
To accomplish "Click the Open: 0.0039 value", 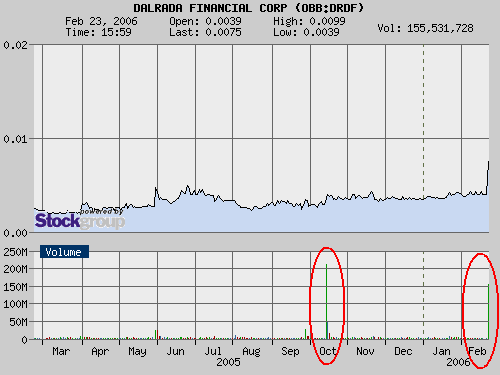I will [x=205, y=21].
